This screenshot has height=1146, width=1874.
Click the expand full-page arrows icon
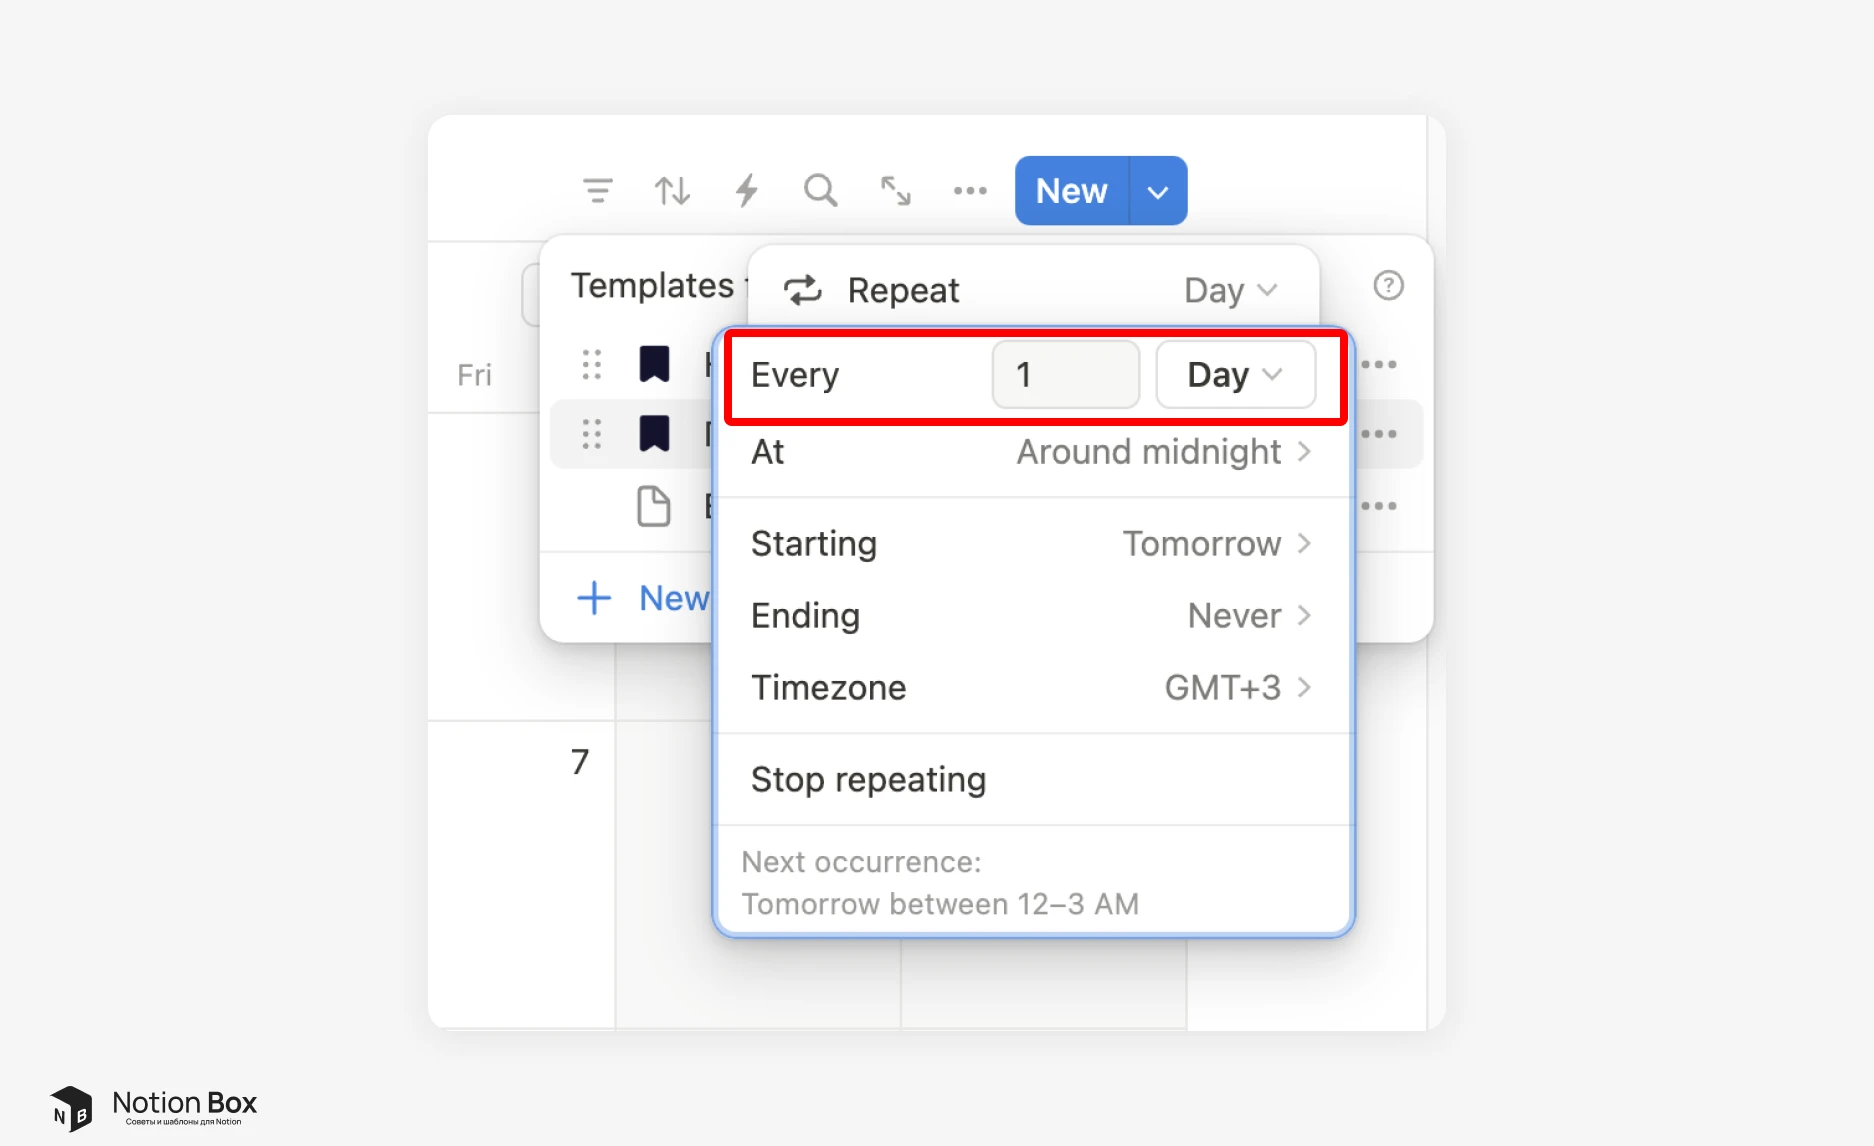coord(895,190)
